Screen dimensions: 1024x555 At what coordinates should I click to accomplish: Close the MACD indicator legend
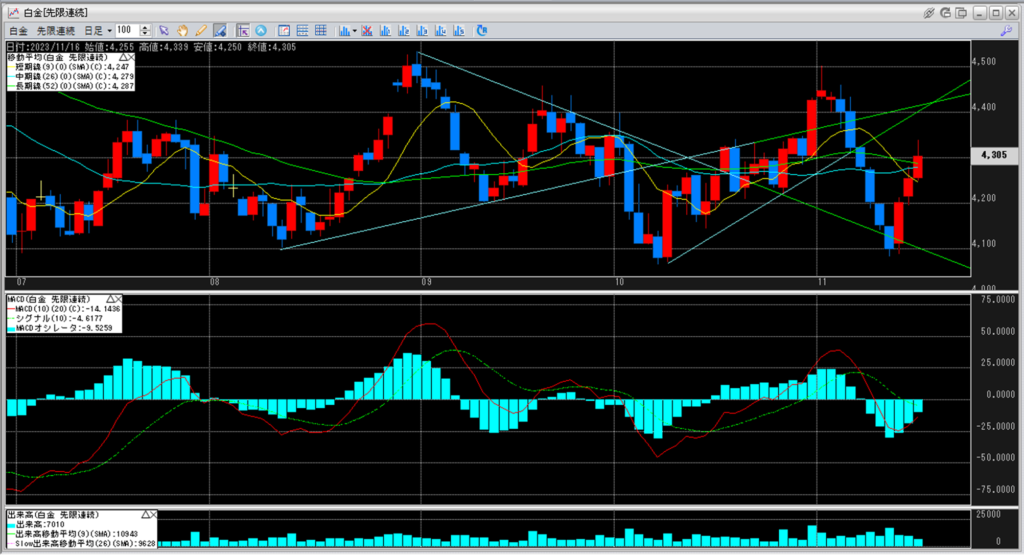[x=118, y=299]
